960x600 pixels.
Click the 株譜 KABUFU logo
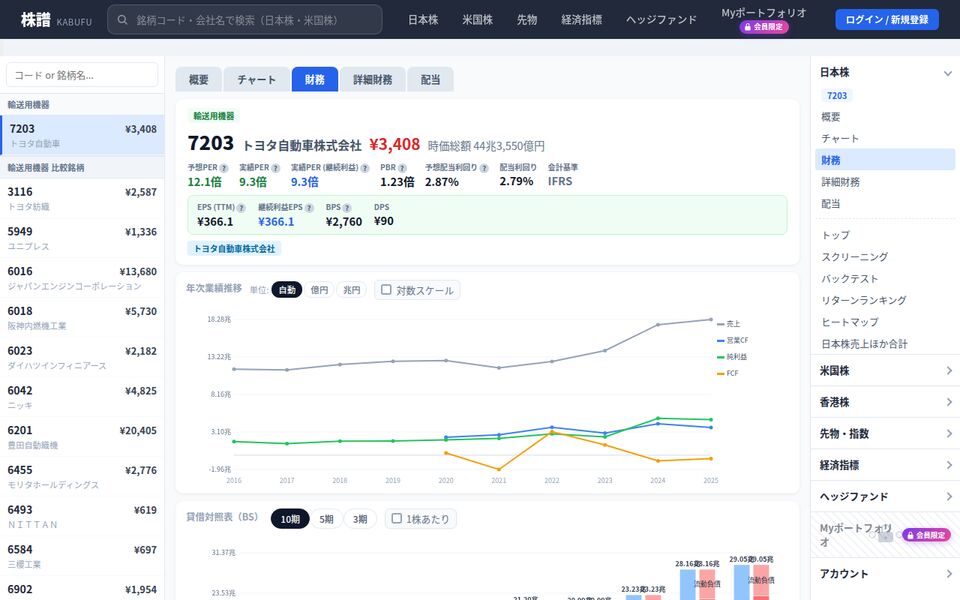pos(56,20)
